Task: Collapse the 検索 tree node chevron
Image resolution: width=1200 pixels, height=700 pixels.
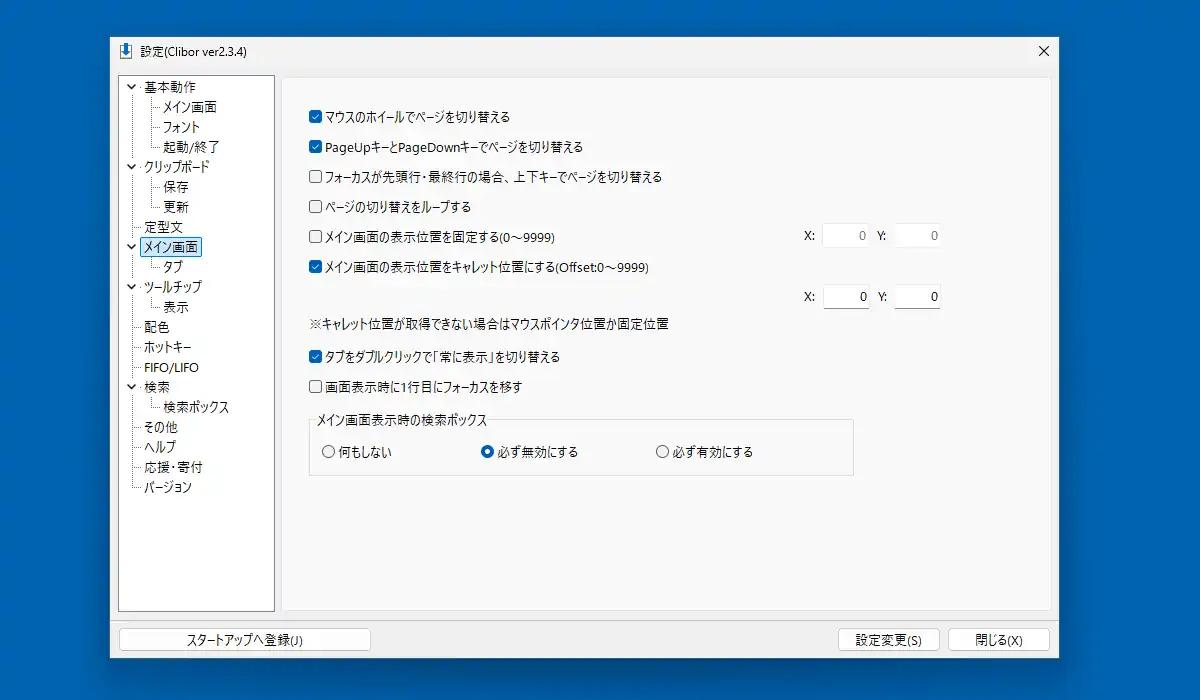Action: click(131, 387)
